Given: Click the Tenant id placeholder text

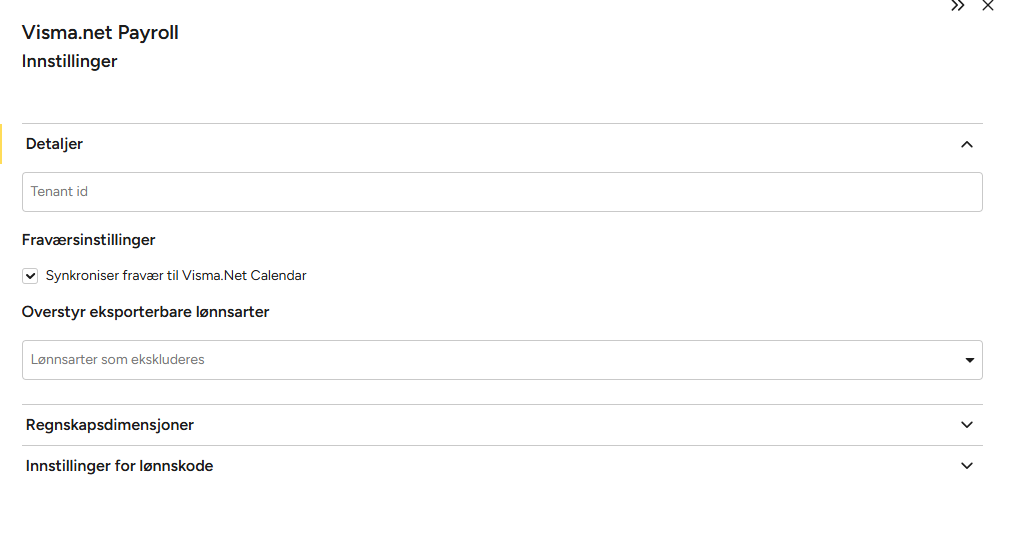Looking at the screenshot, I should [x=59, y=192].
